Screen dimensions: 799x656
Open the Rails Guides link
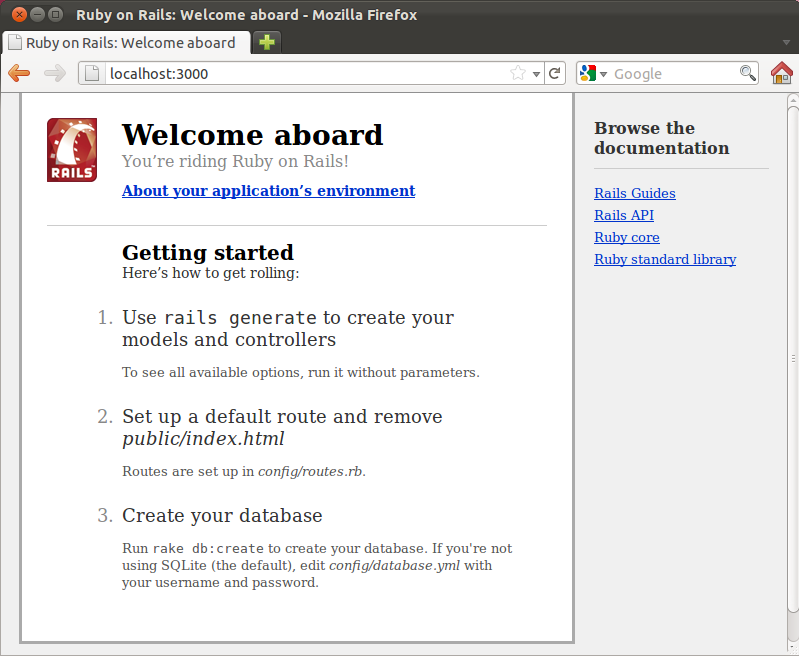[635, 193]
